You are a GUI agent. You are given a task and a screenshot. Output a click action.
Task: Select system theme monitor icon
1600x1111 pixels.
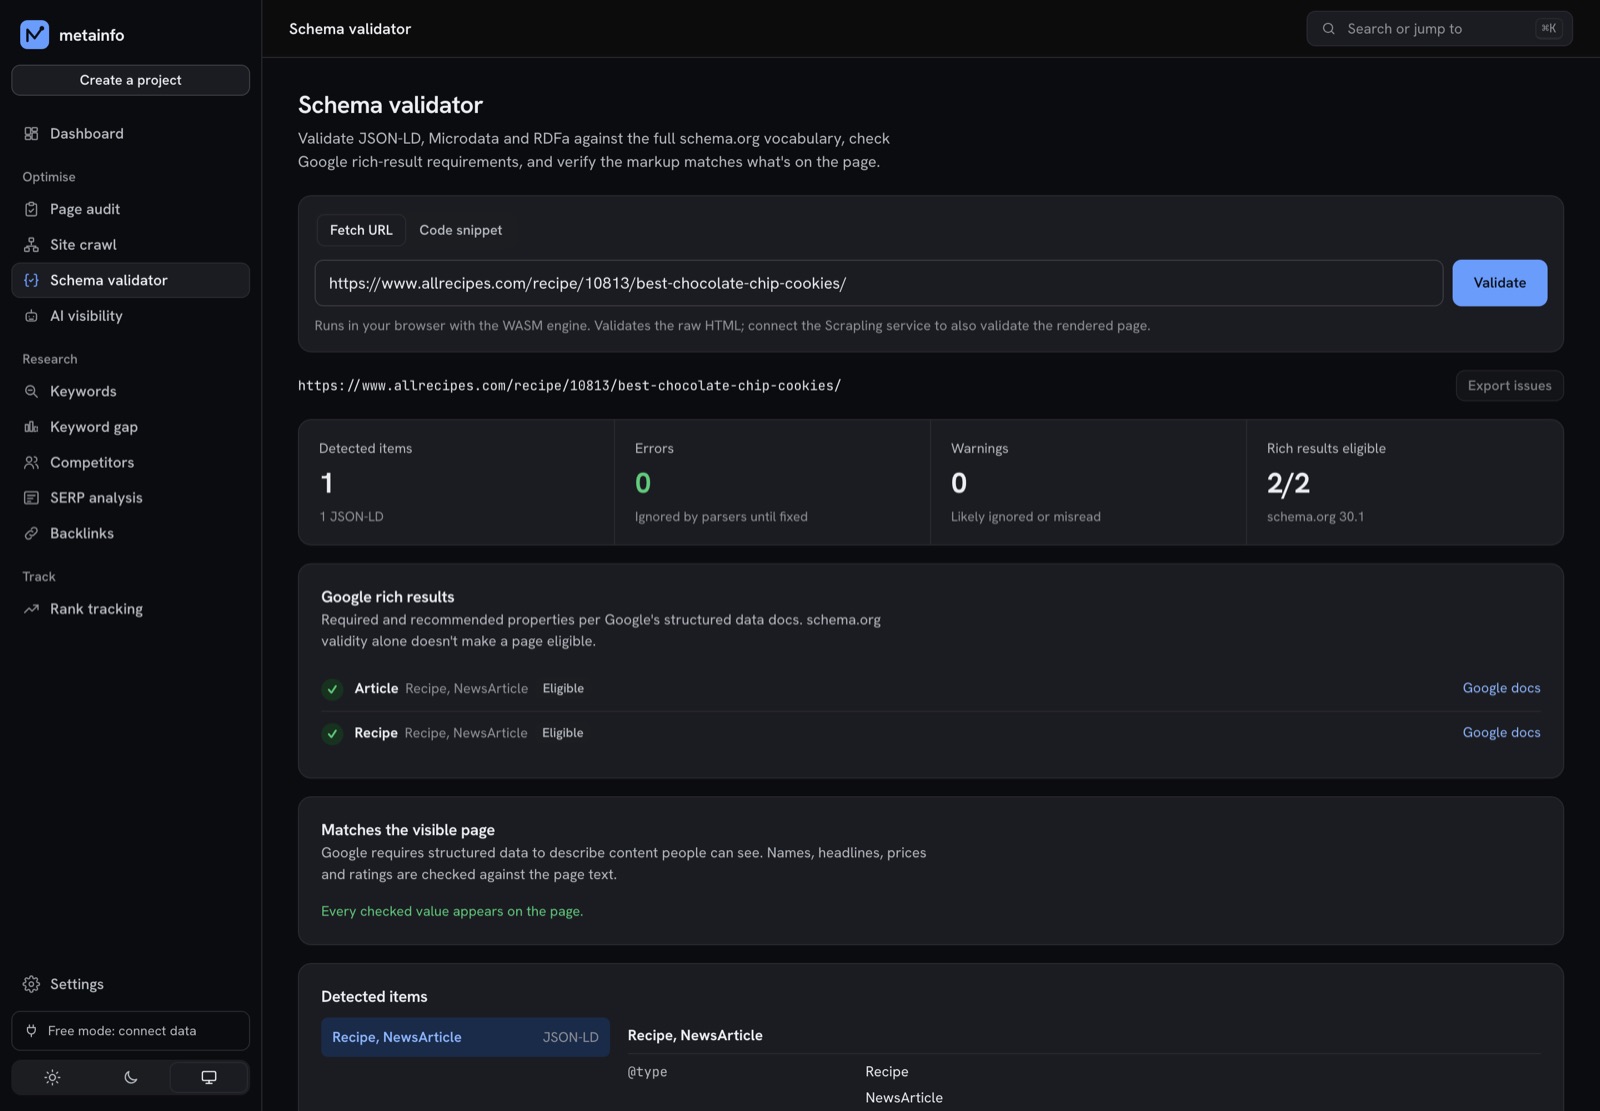click(209, 1077)
